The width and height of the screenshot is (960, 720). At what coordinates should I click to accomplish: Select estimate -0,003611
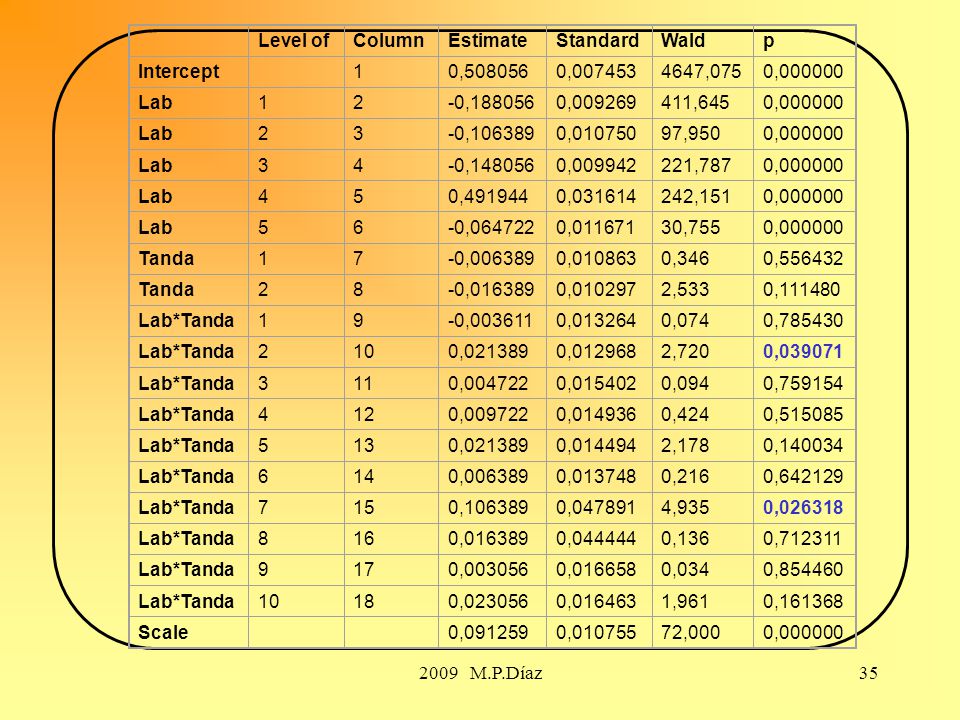pos(490,320)
